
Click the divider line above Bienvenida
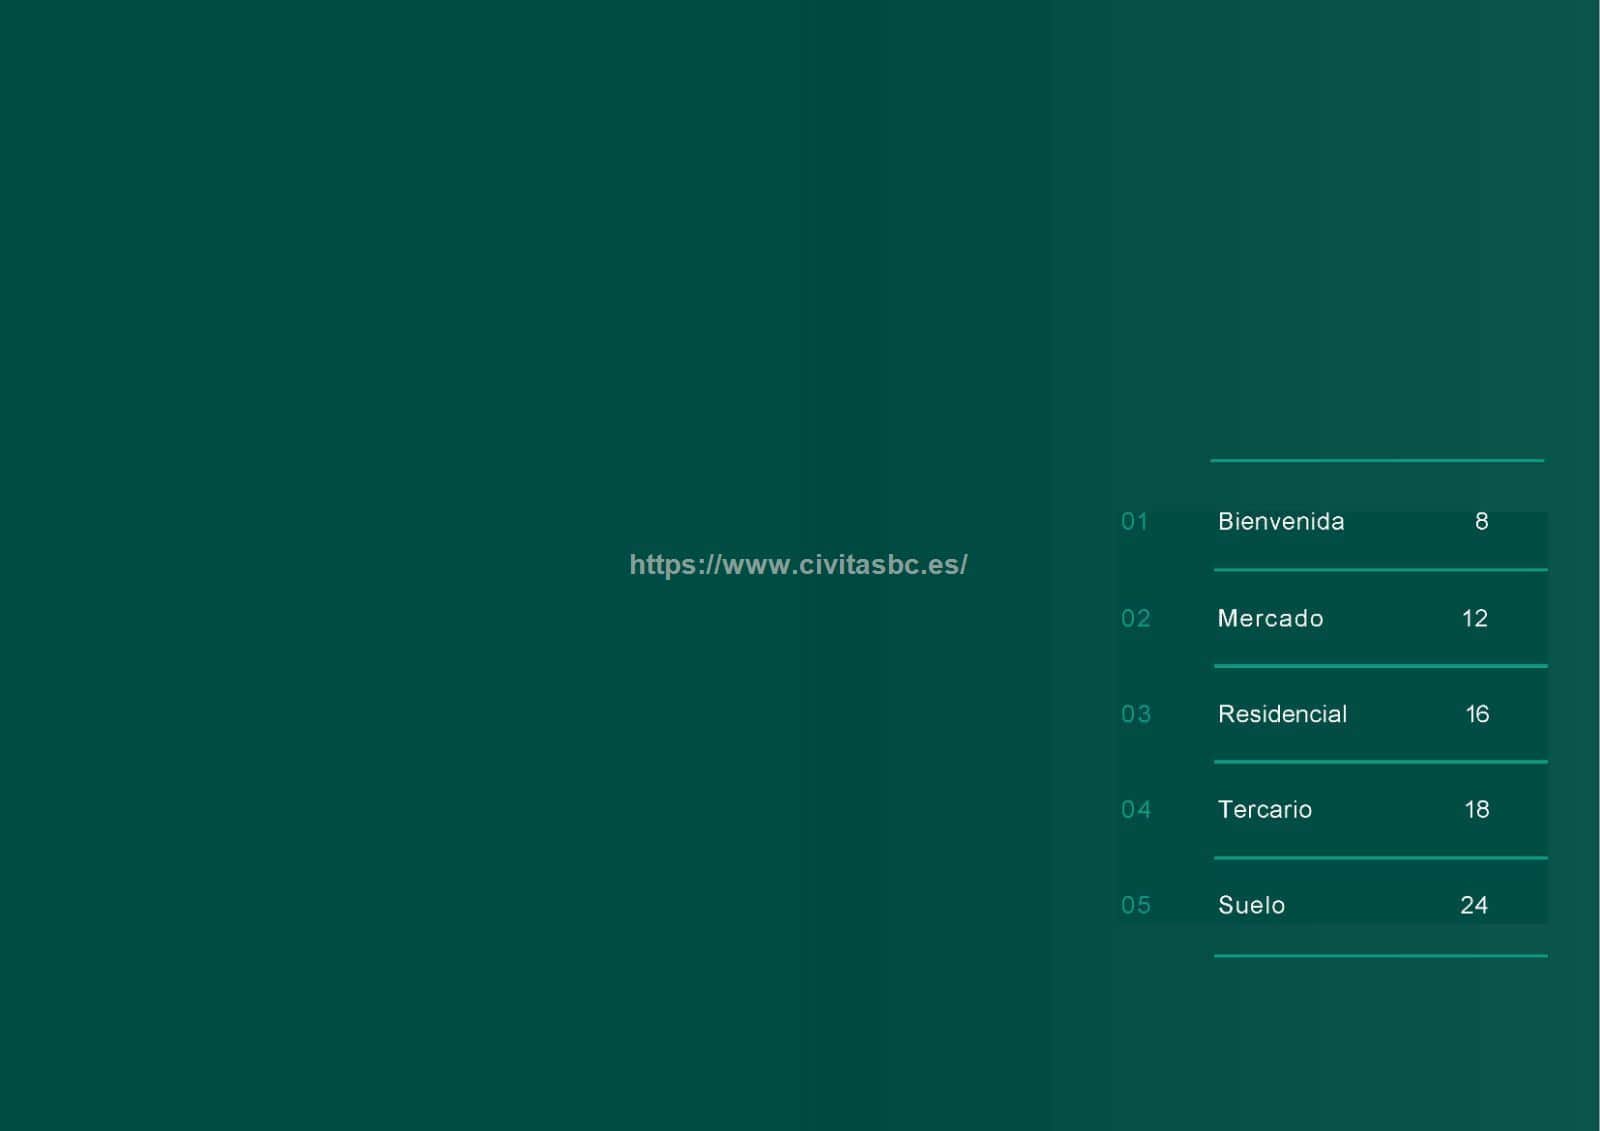point(1377,460)
